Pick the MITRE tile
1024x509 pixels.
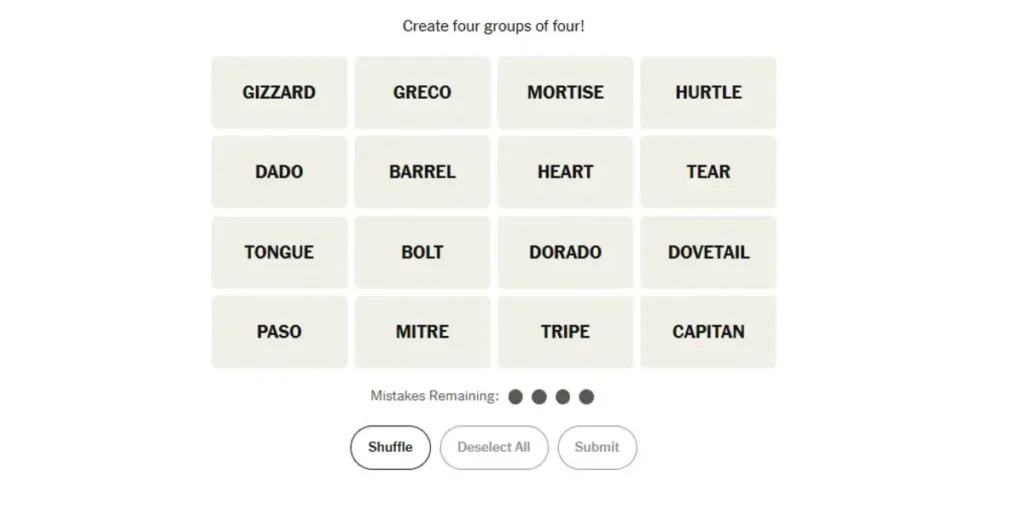(422, 332)
